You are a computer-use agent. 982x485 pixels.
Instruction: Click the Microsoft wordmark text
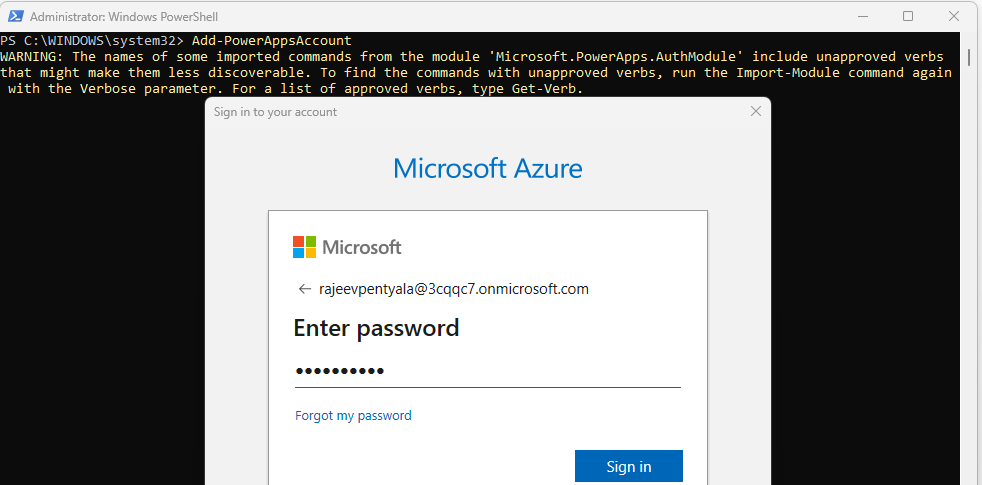pos(362,247)
